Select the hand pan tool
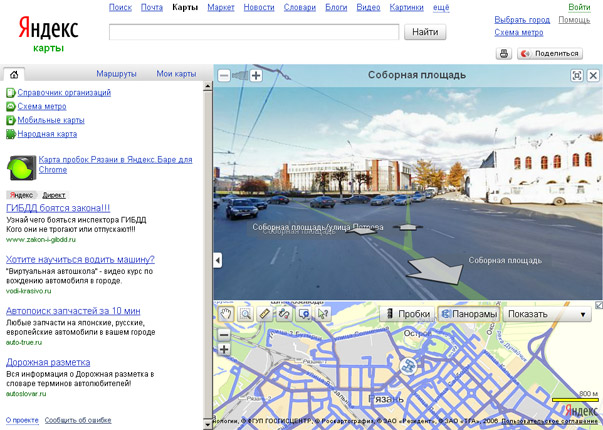Viewport: 603px width, 430px height. pos(226,314)
